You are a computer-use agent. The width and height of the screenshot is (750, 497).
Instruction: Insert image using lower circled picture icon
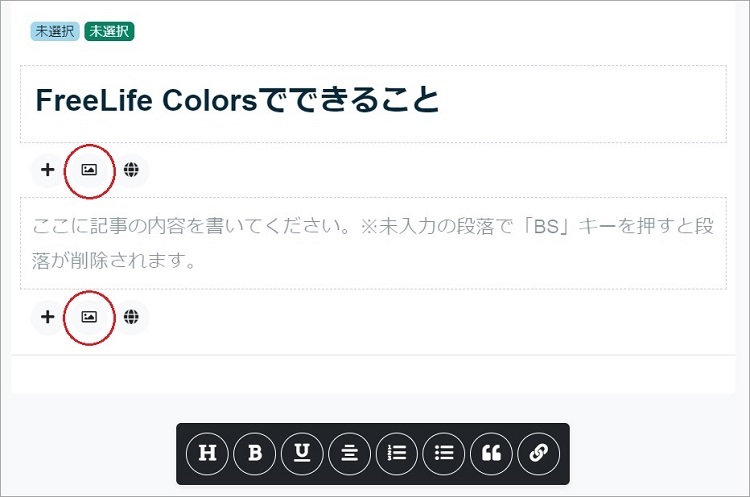coord(89,317)
